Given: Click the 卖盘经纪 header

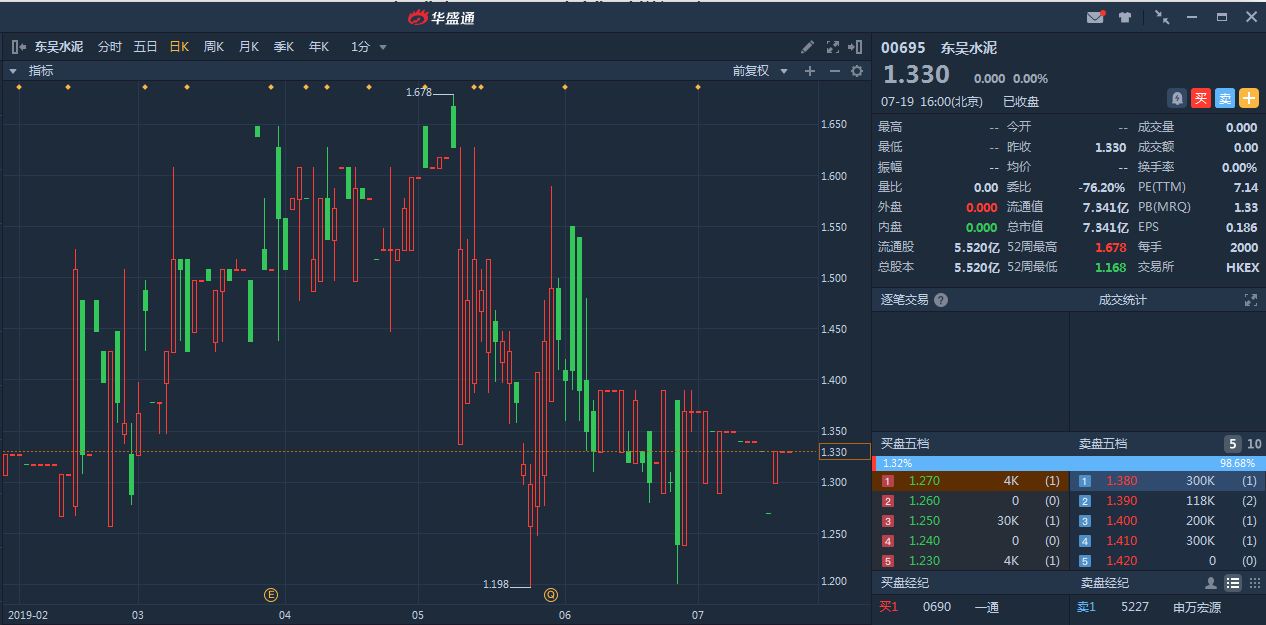Looking at the screenshot, I should pos(1105,583).
